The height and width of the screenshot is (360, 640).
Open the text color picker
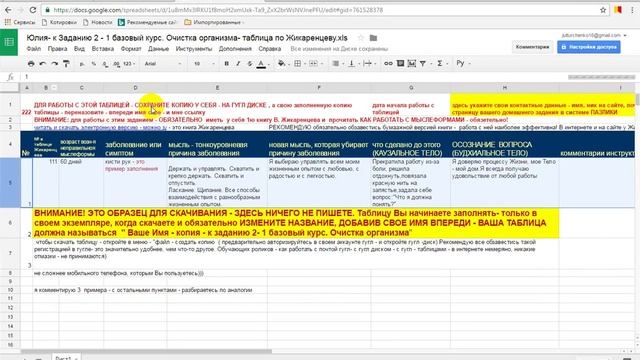(x=262, y=64)
